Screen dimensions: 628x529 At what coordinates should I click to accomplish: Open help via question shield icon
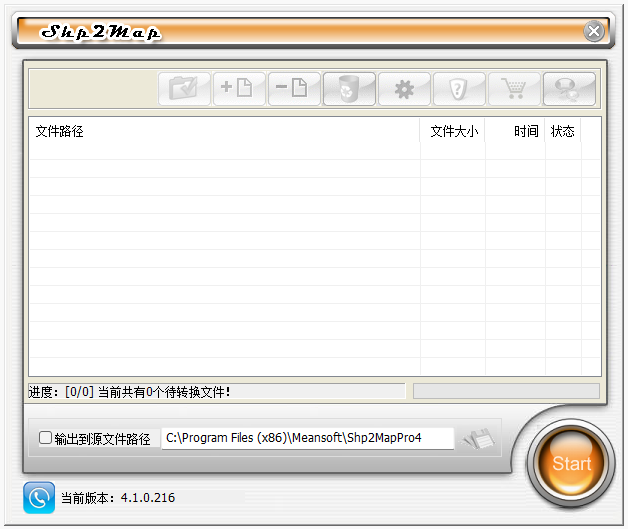(459, 89)
